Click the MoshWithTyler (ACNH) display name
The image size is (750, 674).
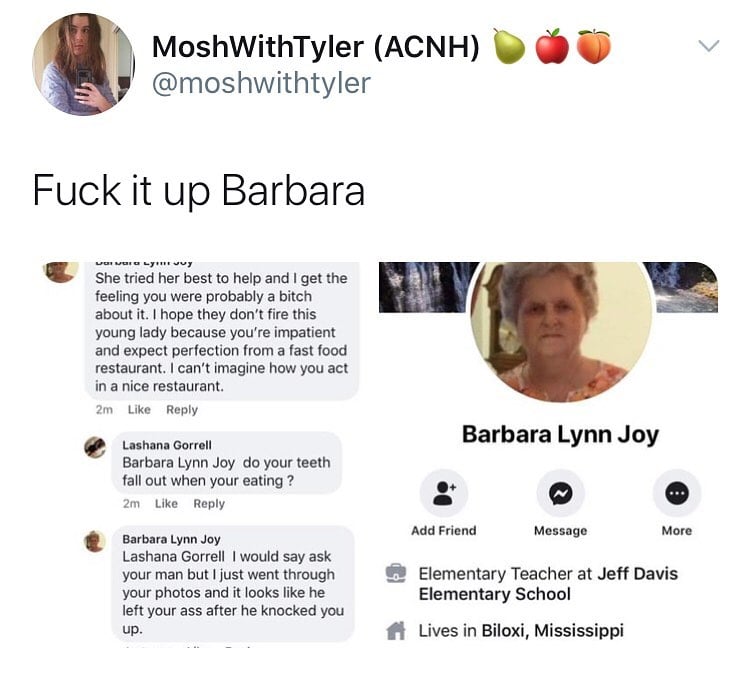(316, 47)
